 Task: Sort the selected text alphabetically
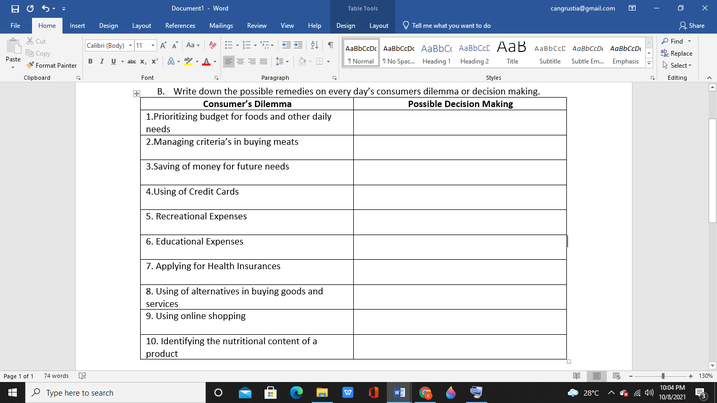[315, 45]
